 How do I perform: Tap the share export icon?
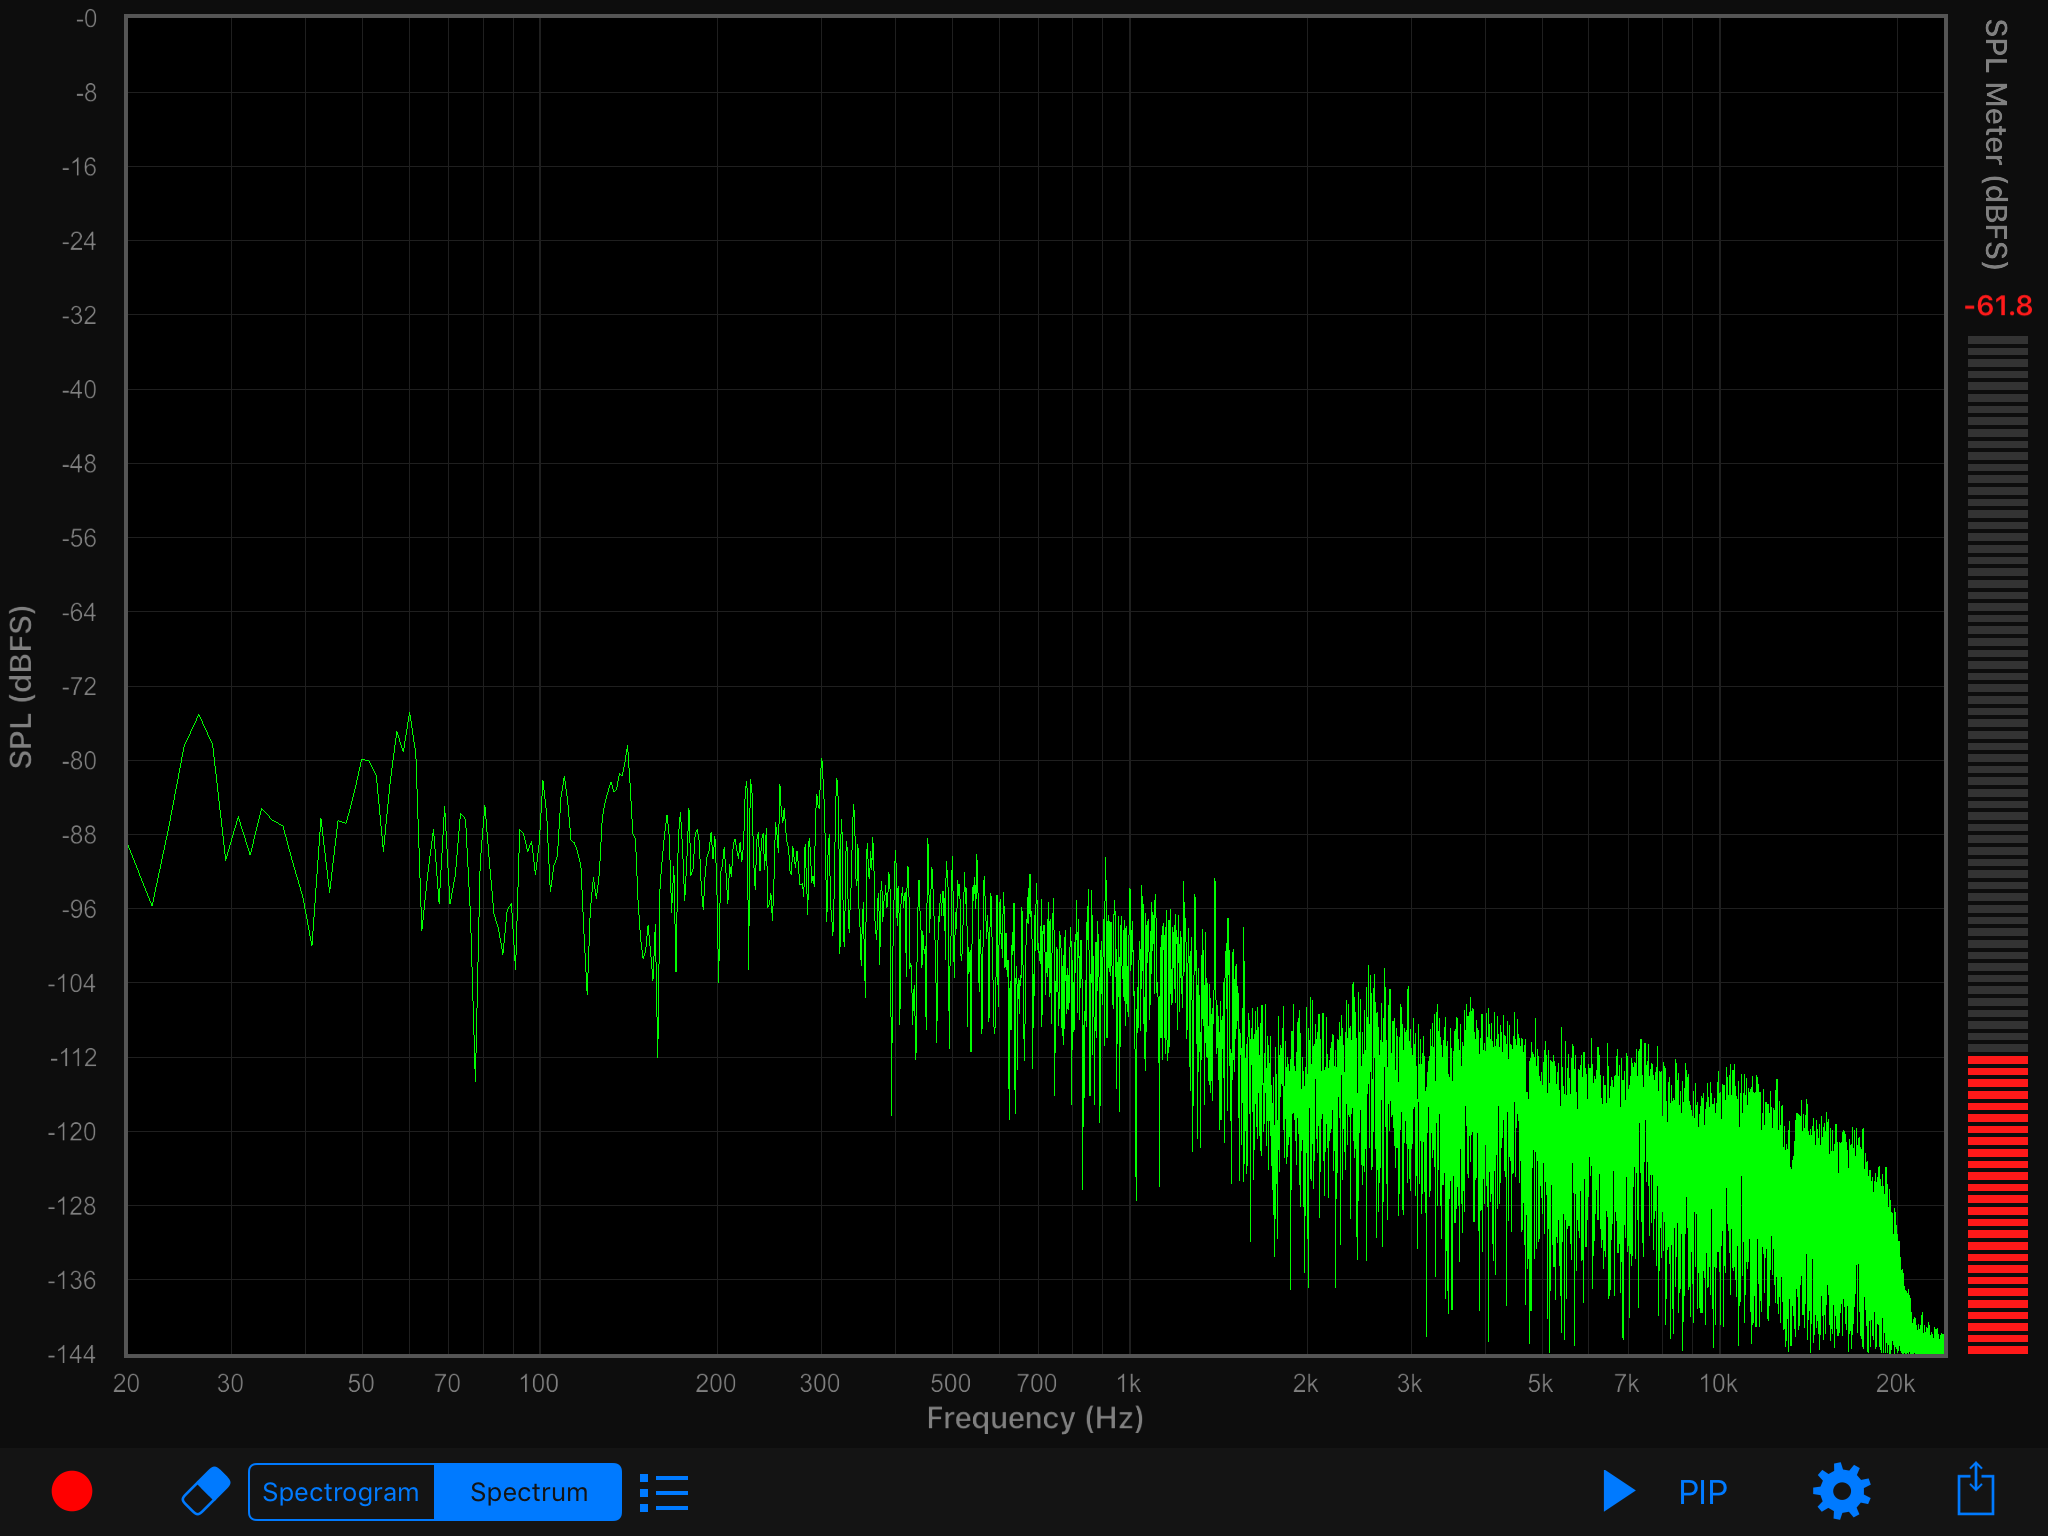pyautogui.click(x=1975, y=1489)
